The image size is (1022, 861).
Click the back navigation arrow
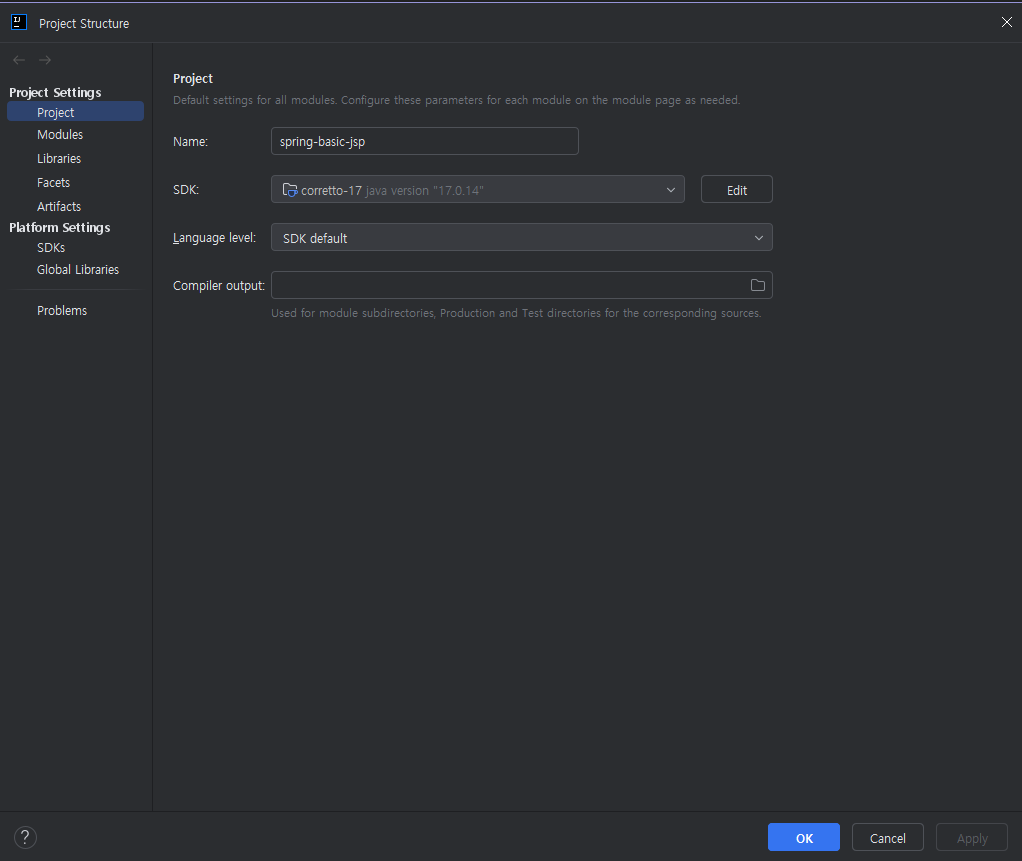pos(19,60)
